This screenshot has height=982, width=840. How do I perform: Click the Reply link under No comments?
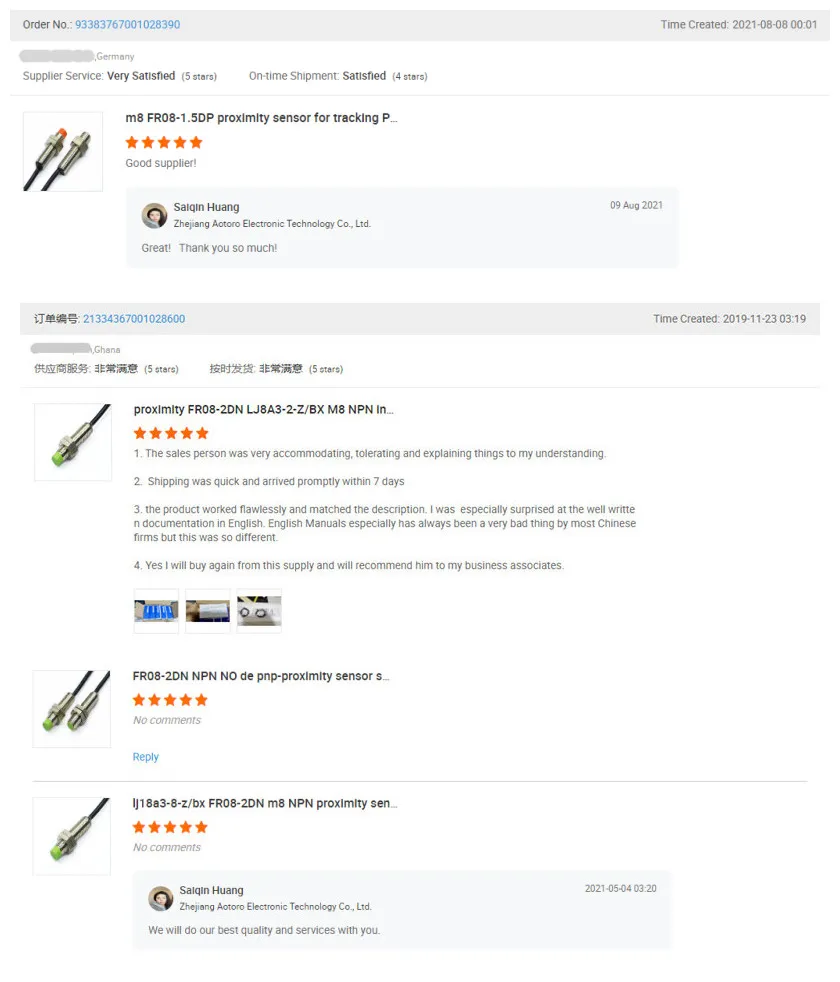[x=145, y=757]
